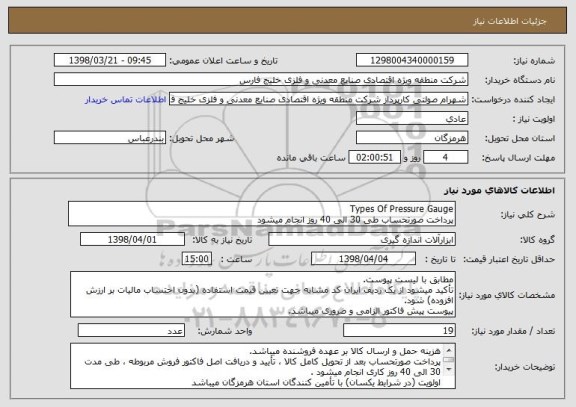This screenshot has width=576, height=407.
Task: Click the remaining time countdown 02:00:51
Action: tap(374, 157)
